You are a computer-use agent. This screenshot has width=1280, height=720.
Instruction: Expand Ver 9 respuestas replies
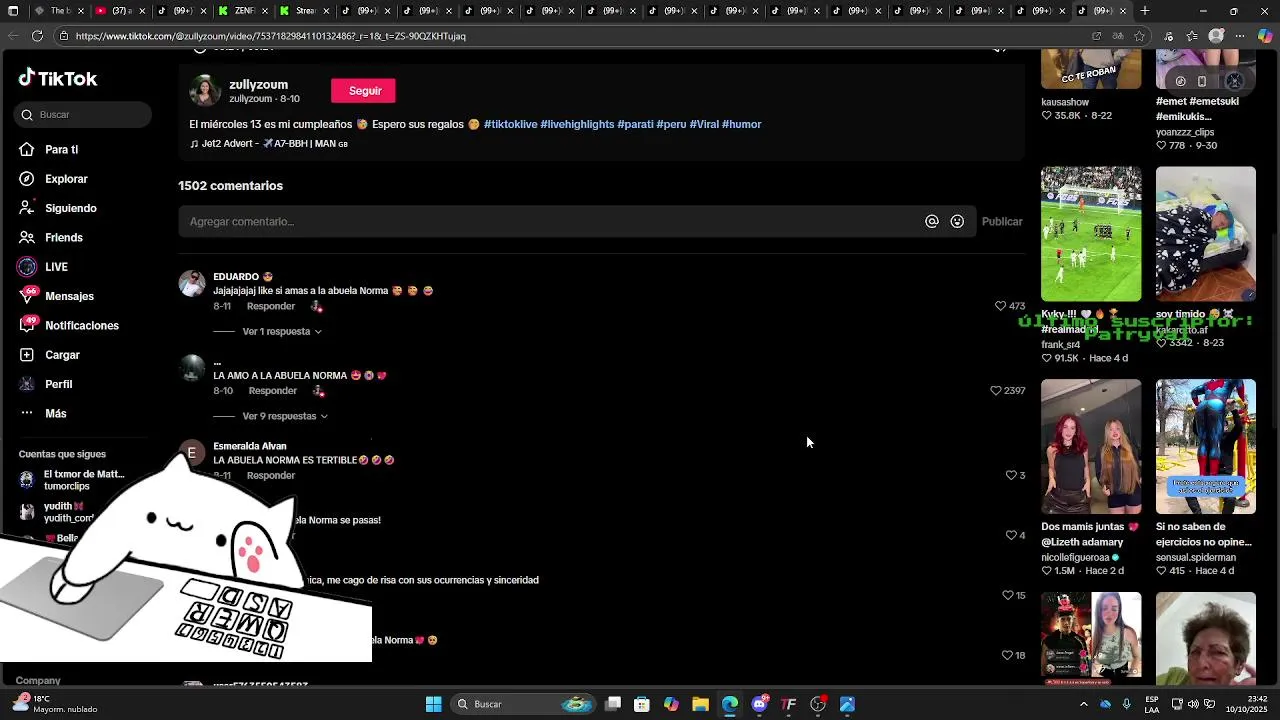coord(285,416)
